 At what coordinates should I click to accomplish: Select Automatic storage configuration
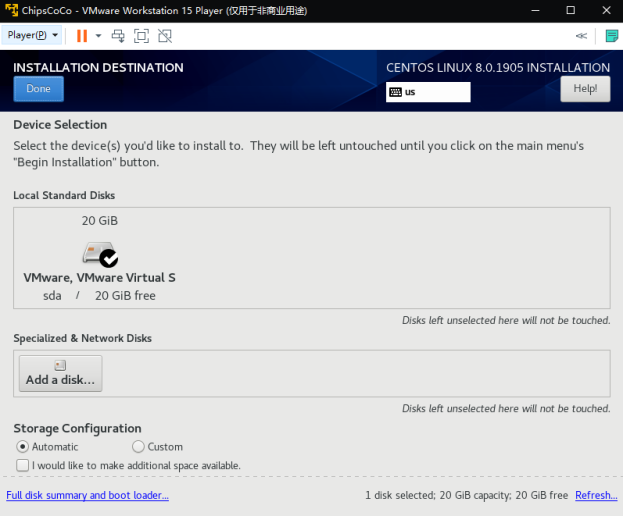pos(23,447)
